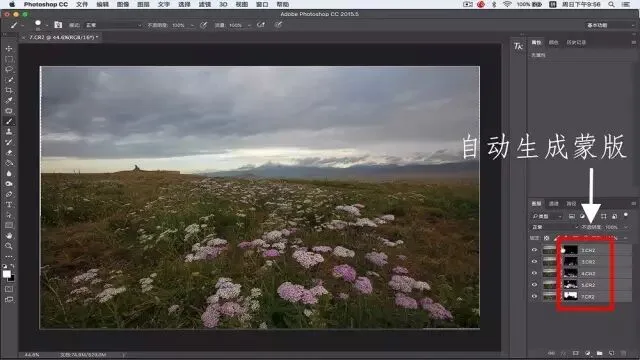This screenshot has width=640, height=360.
Task: Switch to the 通道 tab
Action: (553, 203)
